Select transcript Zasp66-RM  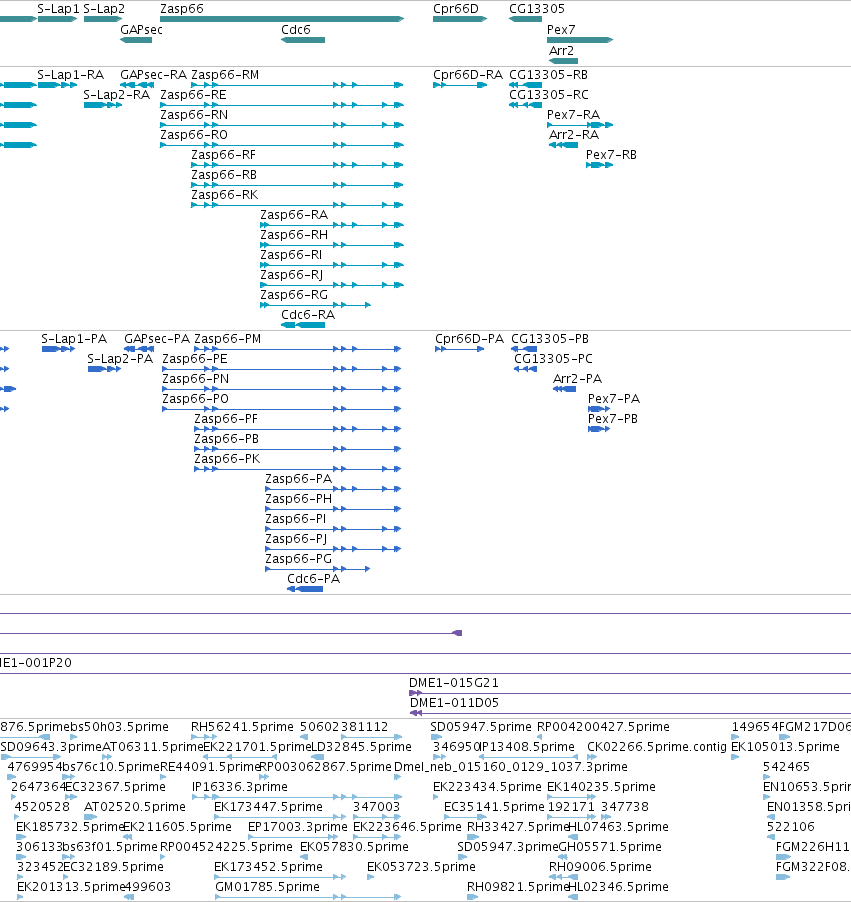[x=225, y=75]
